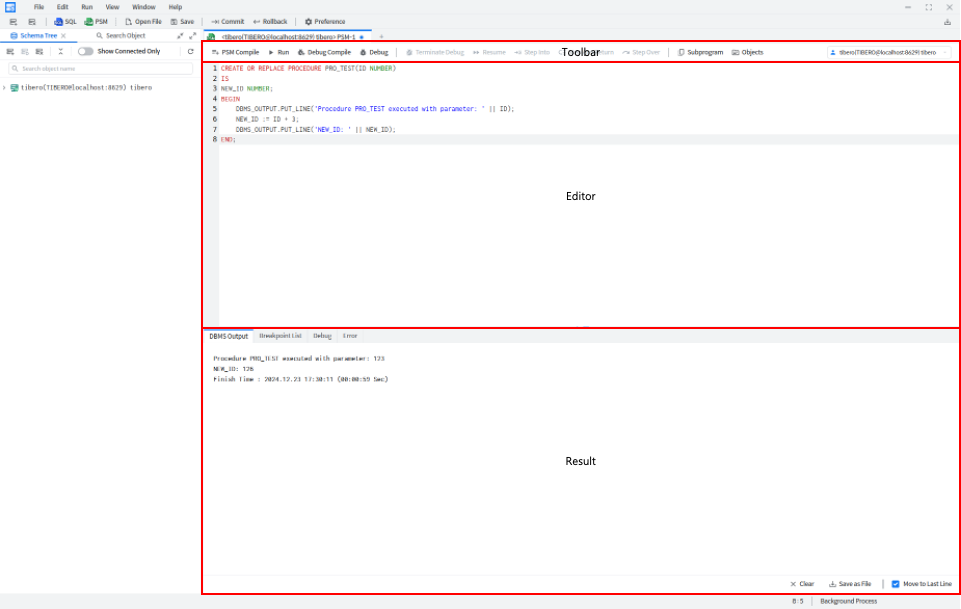Start Debug Compile from the toolbar

(324, 52)
